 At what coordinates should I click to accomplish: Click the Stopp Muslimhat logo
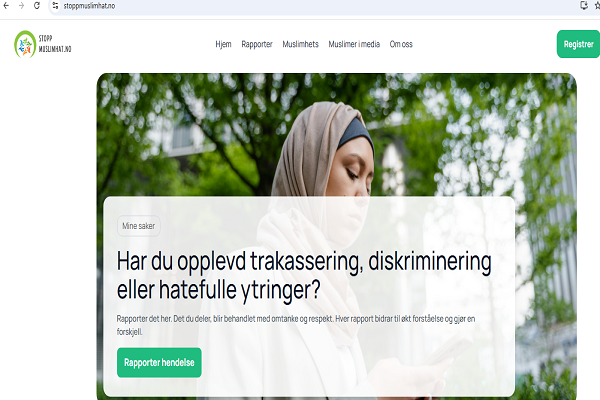point(24,44)
